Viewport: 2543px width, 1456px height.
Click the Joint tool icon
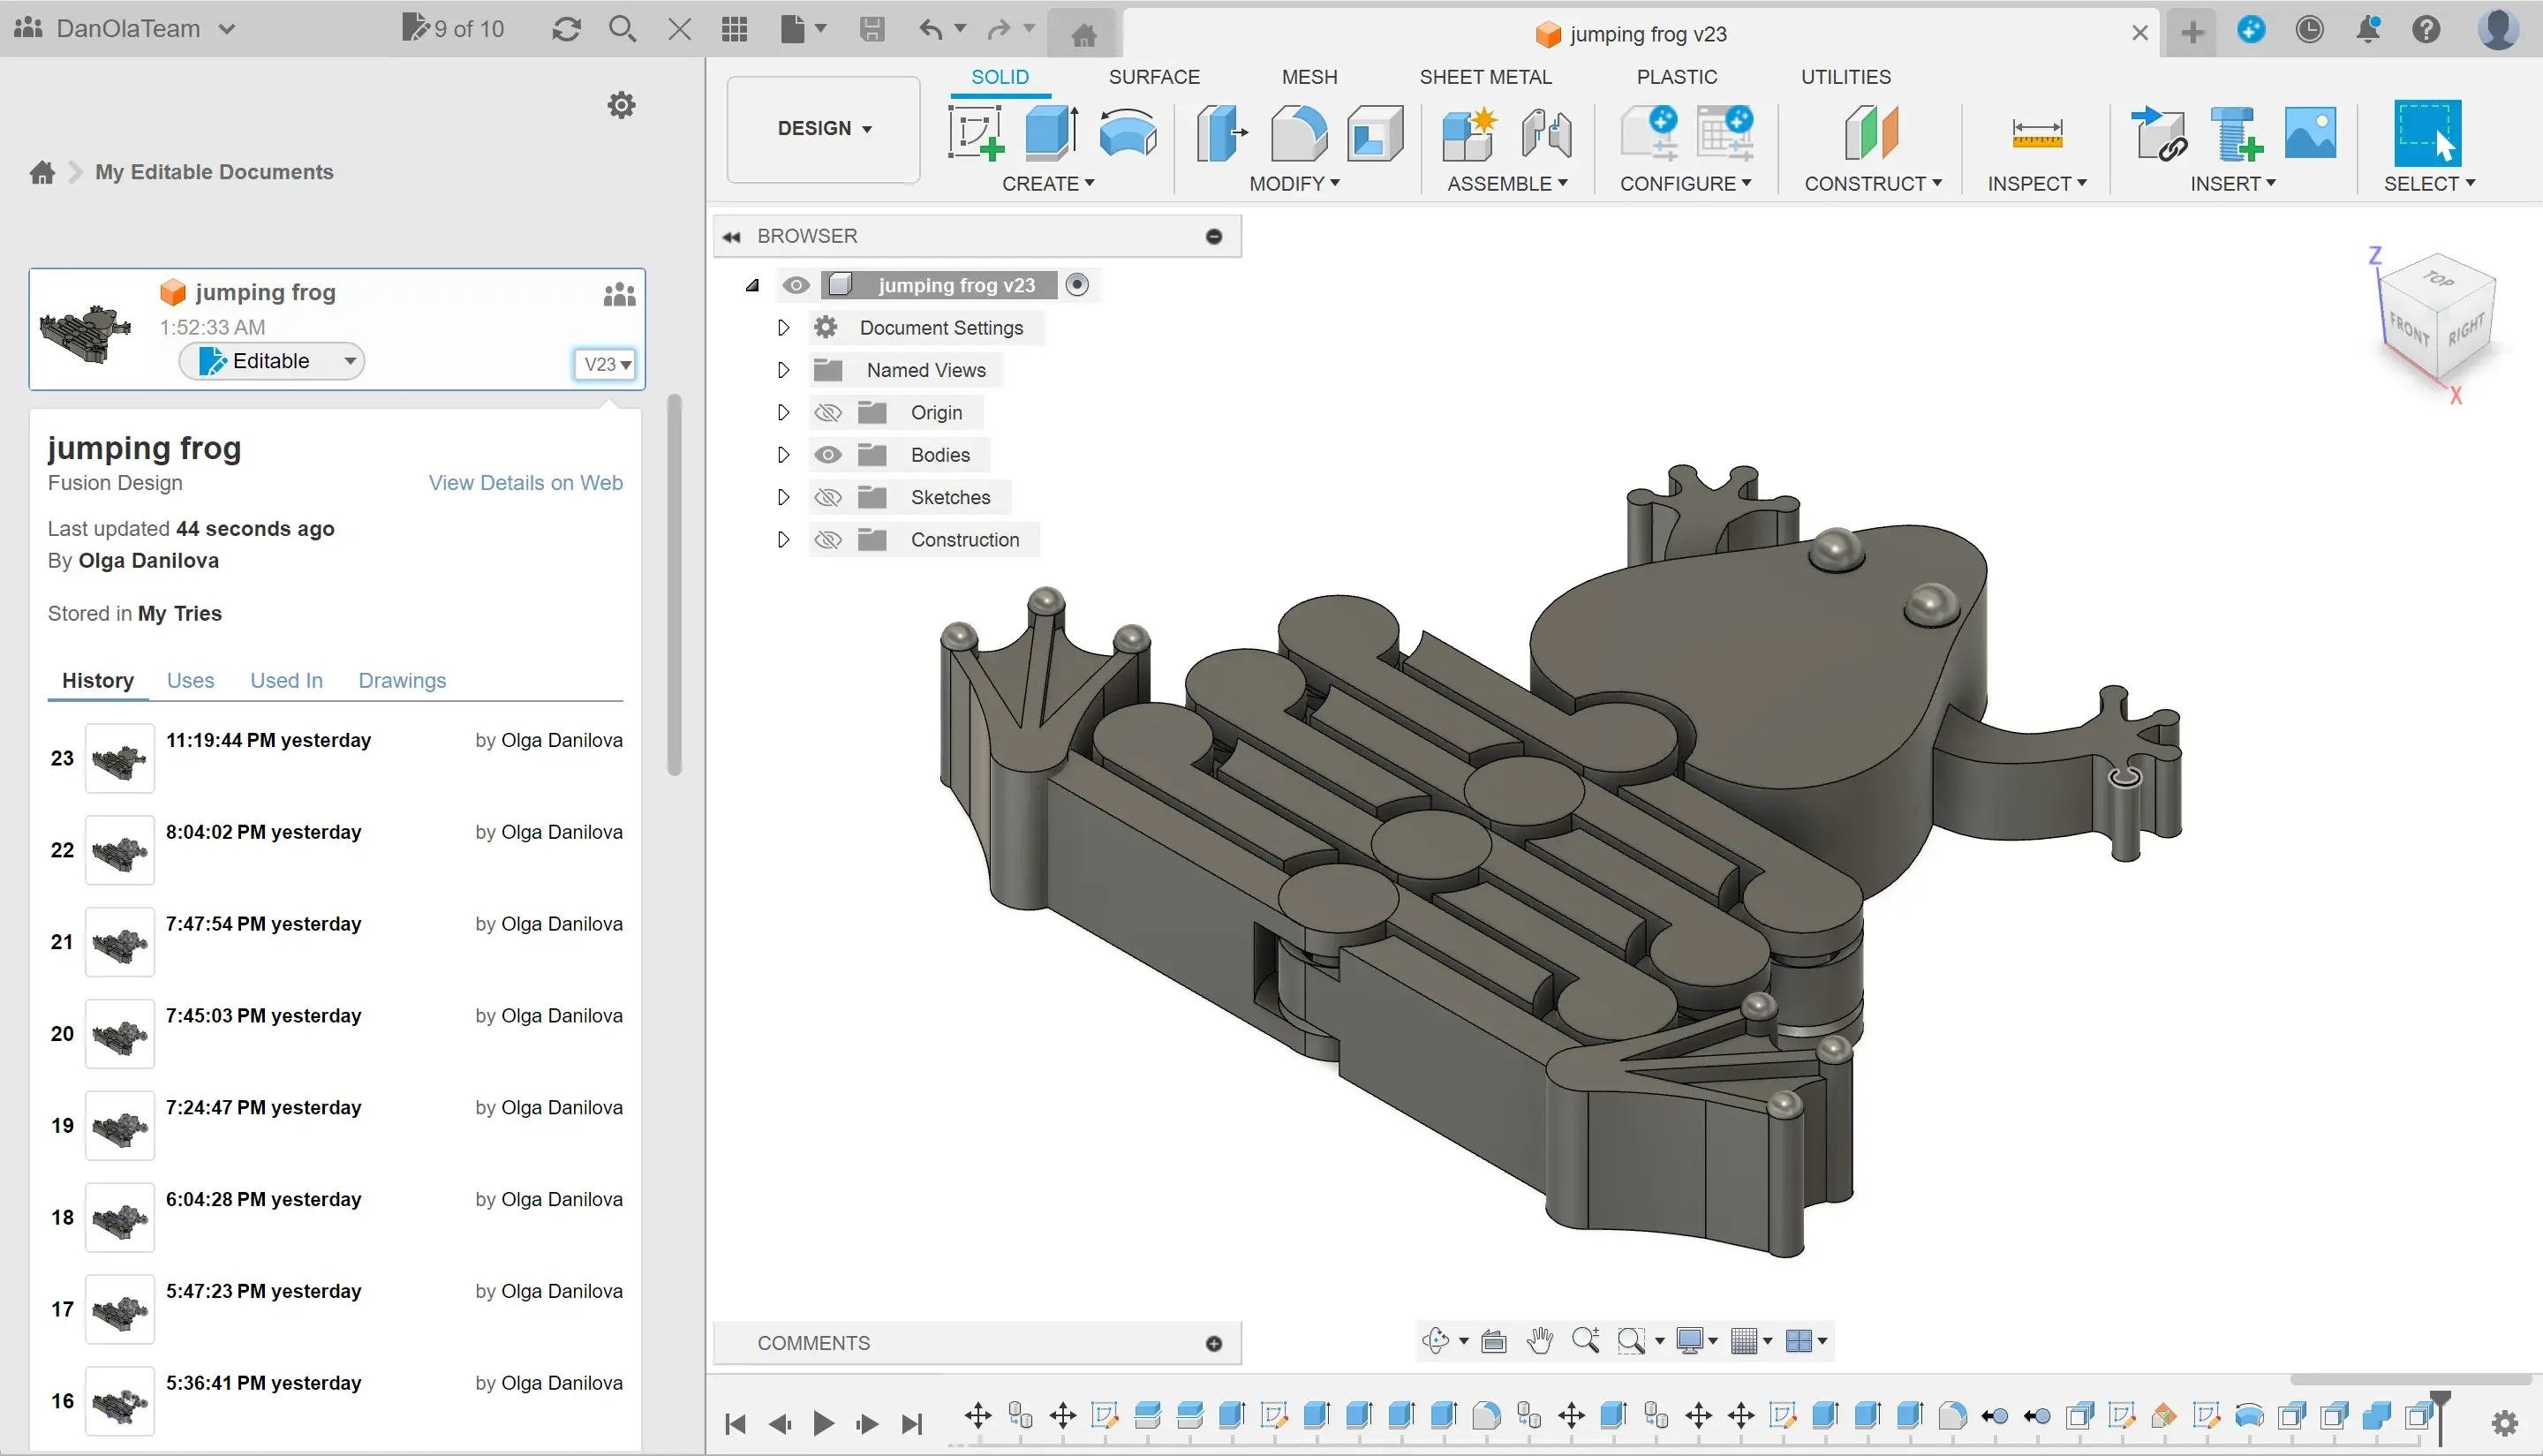tap(1546, 133)
